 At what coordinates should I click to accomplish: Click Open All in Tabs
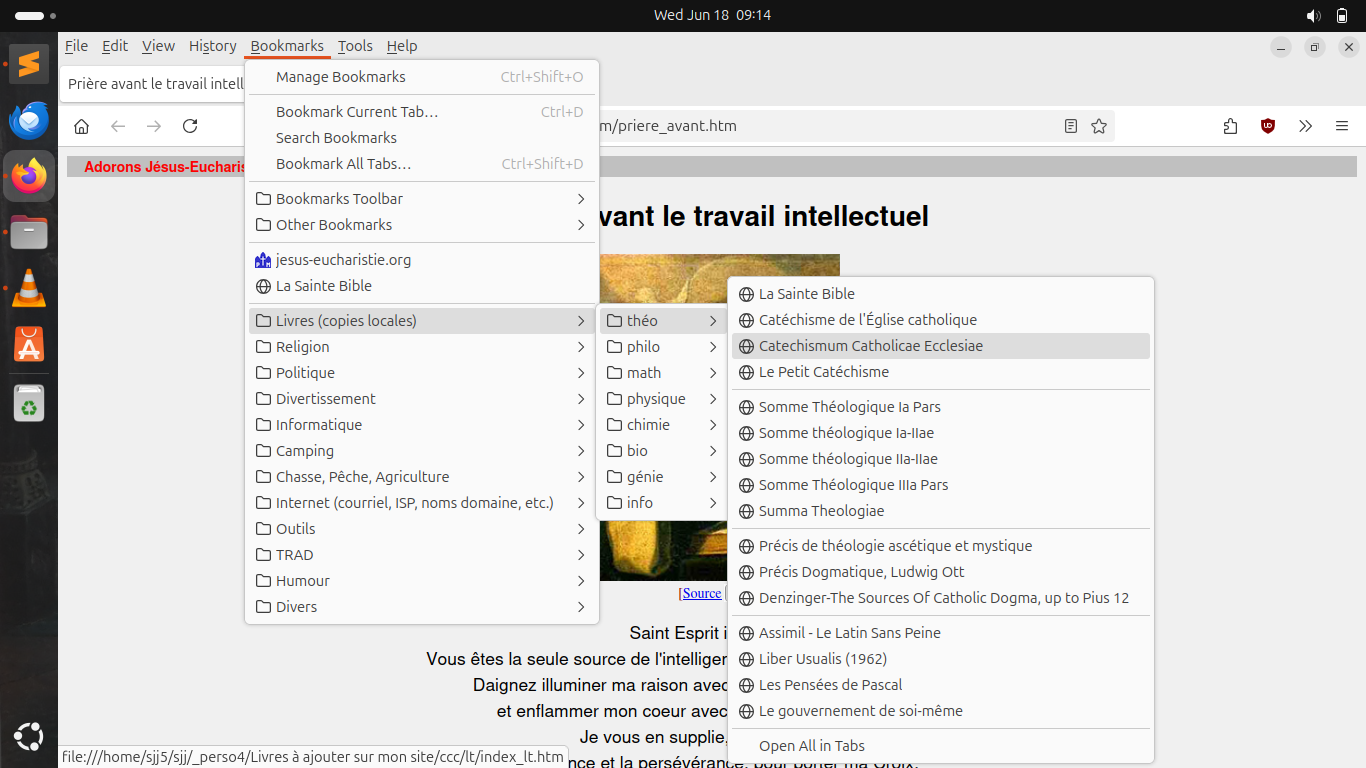click(811, 746)
